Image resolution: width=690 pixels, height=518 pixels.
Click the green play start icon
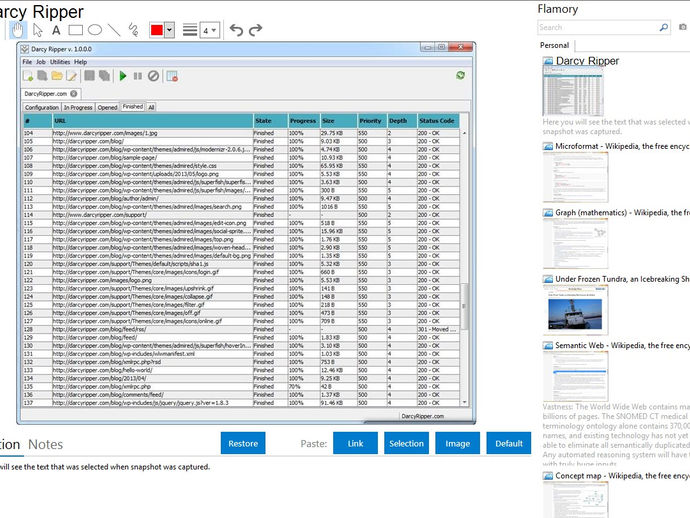click(x=123, y=76)
